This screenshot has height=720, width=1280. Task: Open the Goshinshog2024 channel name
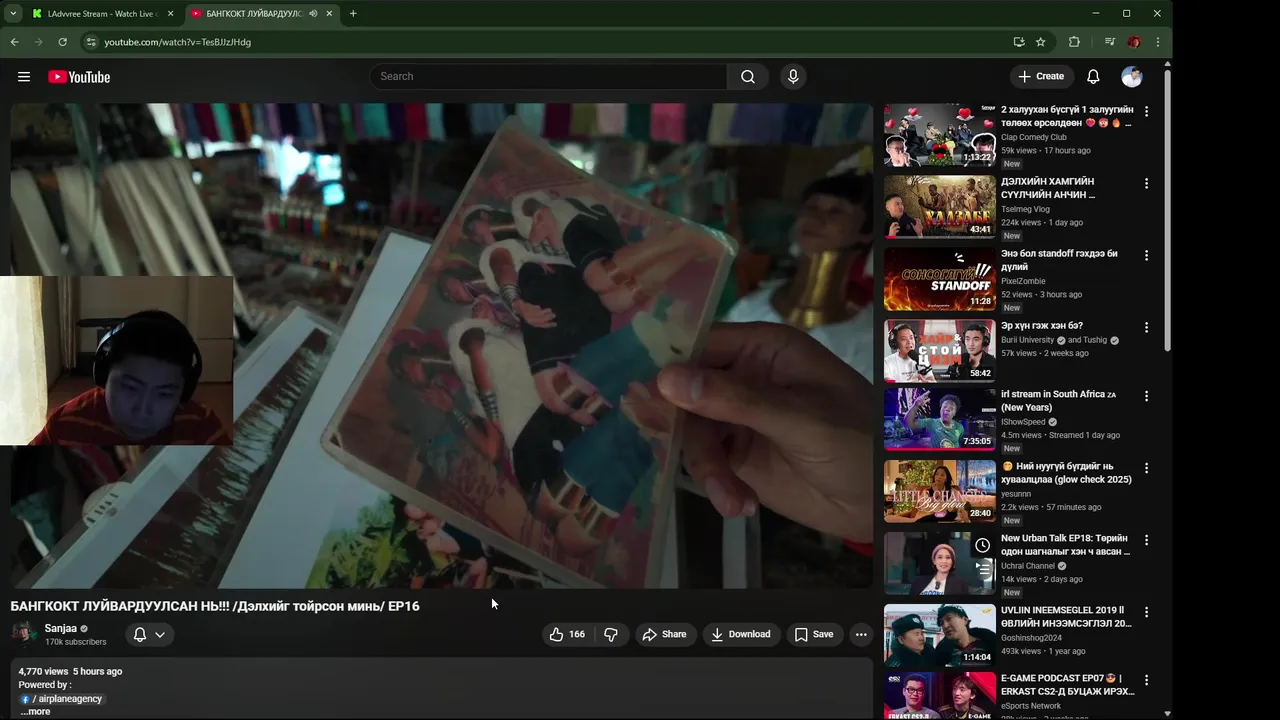[x=1031, y=638]
